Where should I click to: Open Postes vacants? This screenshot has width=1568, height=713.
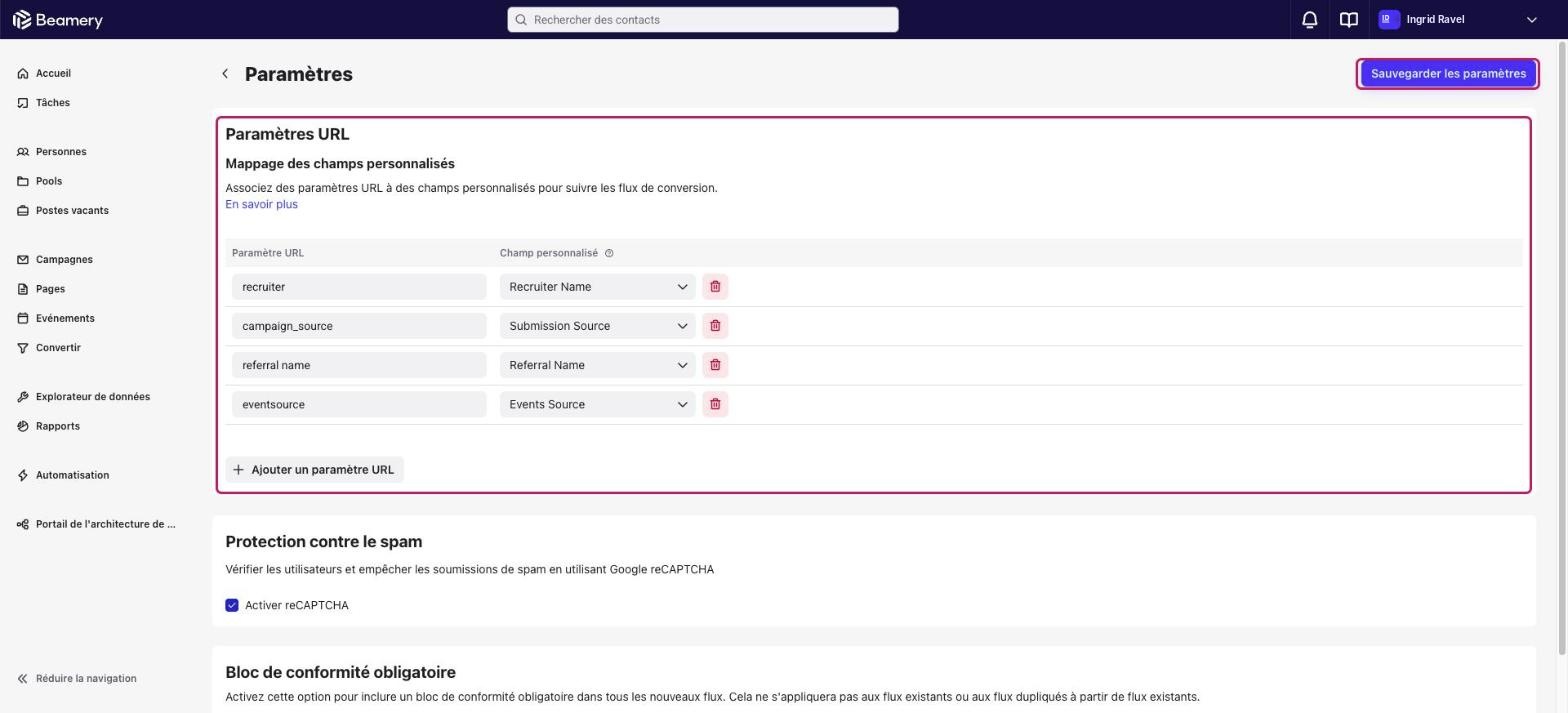pos(72,211)
